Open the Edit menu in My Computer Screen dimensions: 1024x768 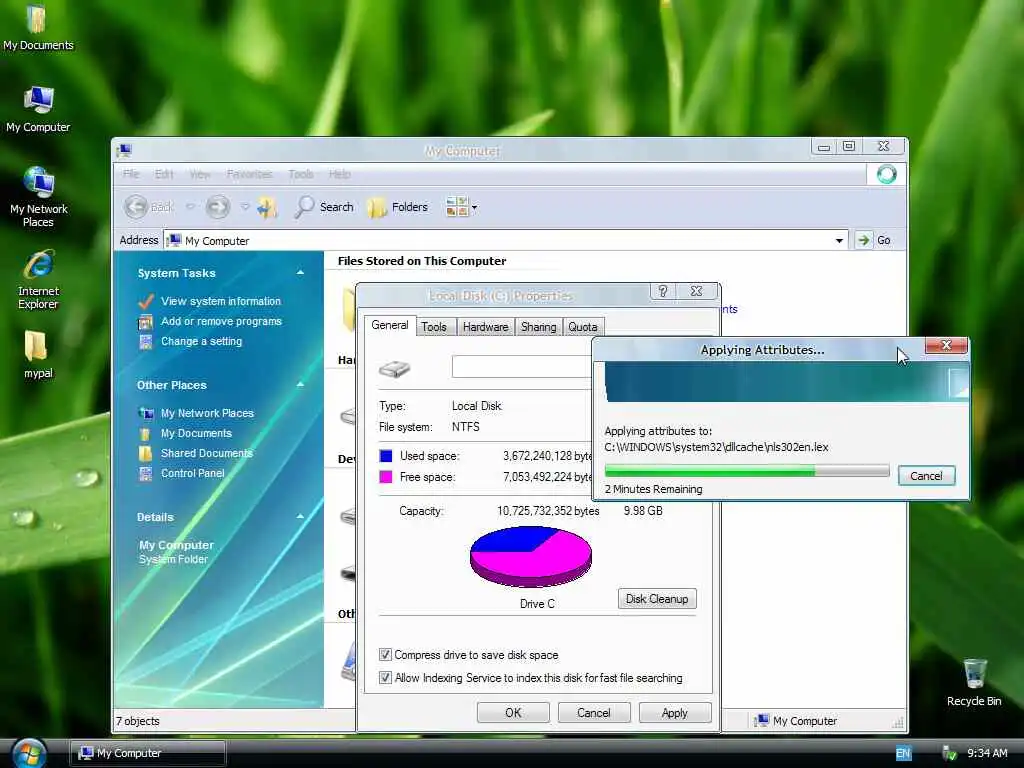click(164, 174)
